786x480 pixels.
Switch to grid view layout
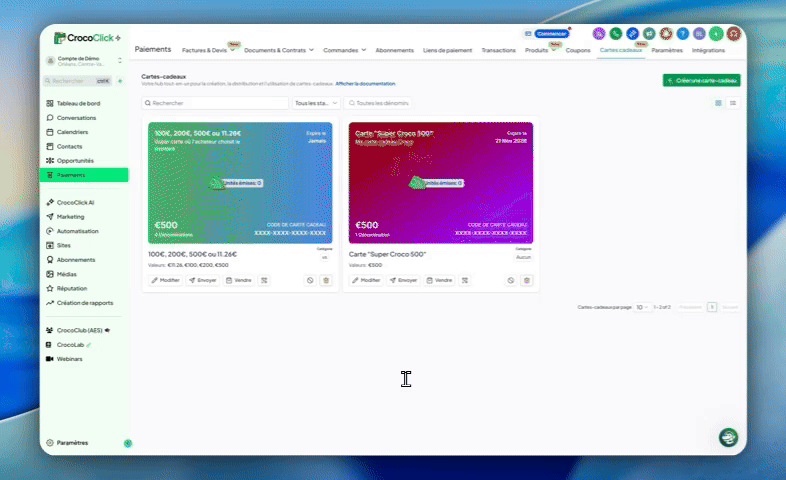click(718, 103)
